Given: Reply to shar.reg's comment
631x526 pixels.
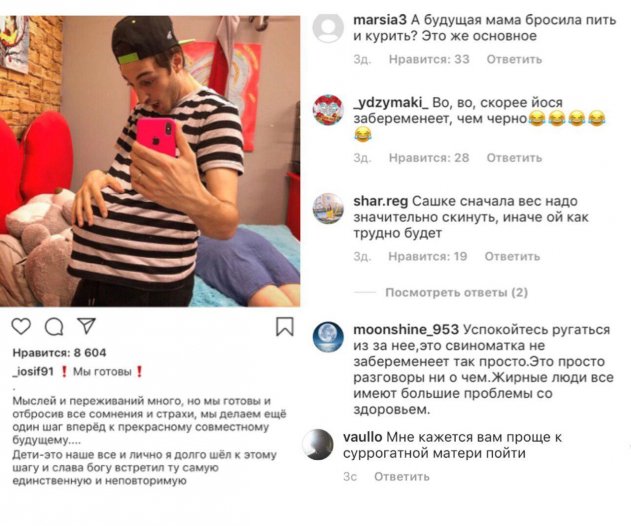Looking at the screenshot, I should tap(512, 256).
